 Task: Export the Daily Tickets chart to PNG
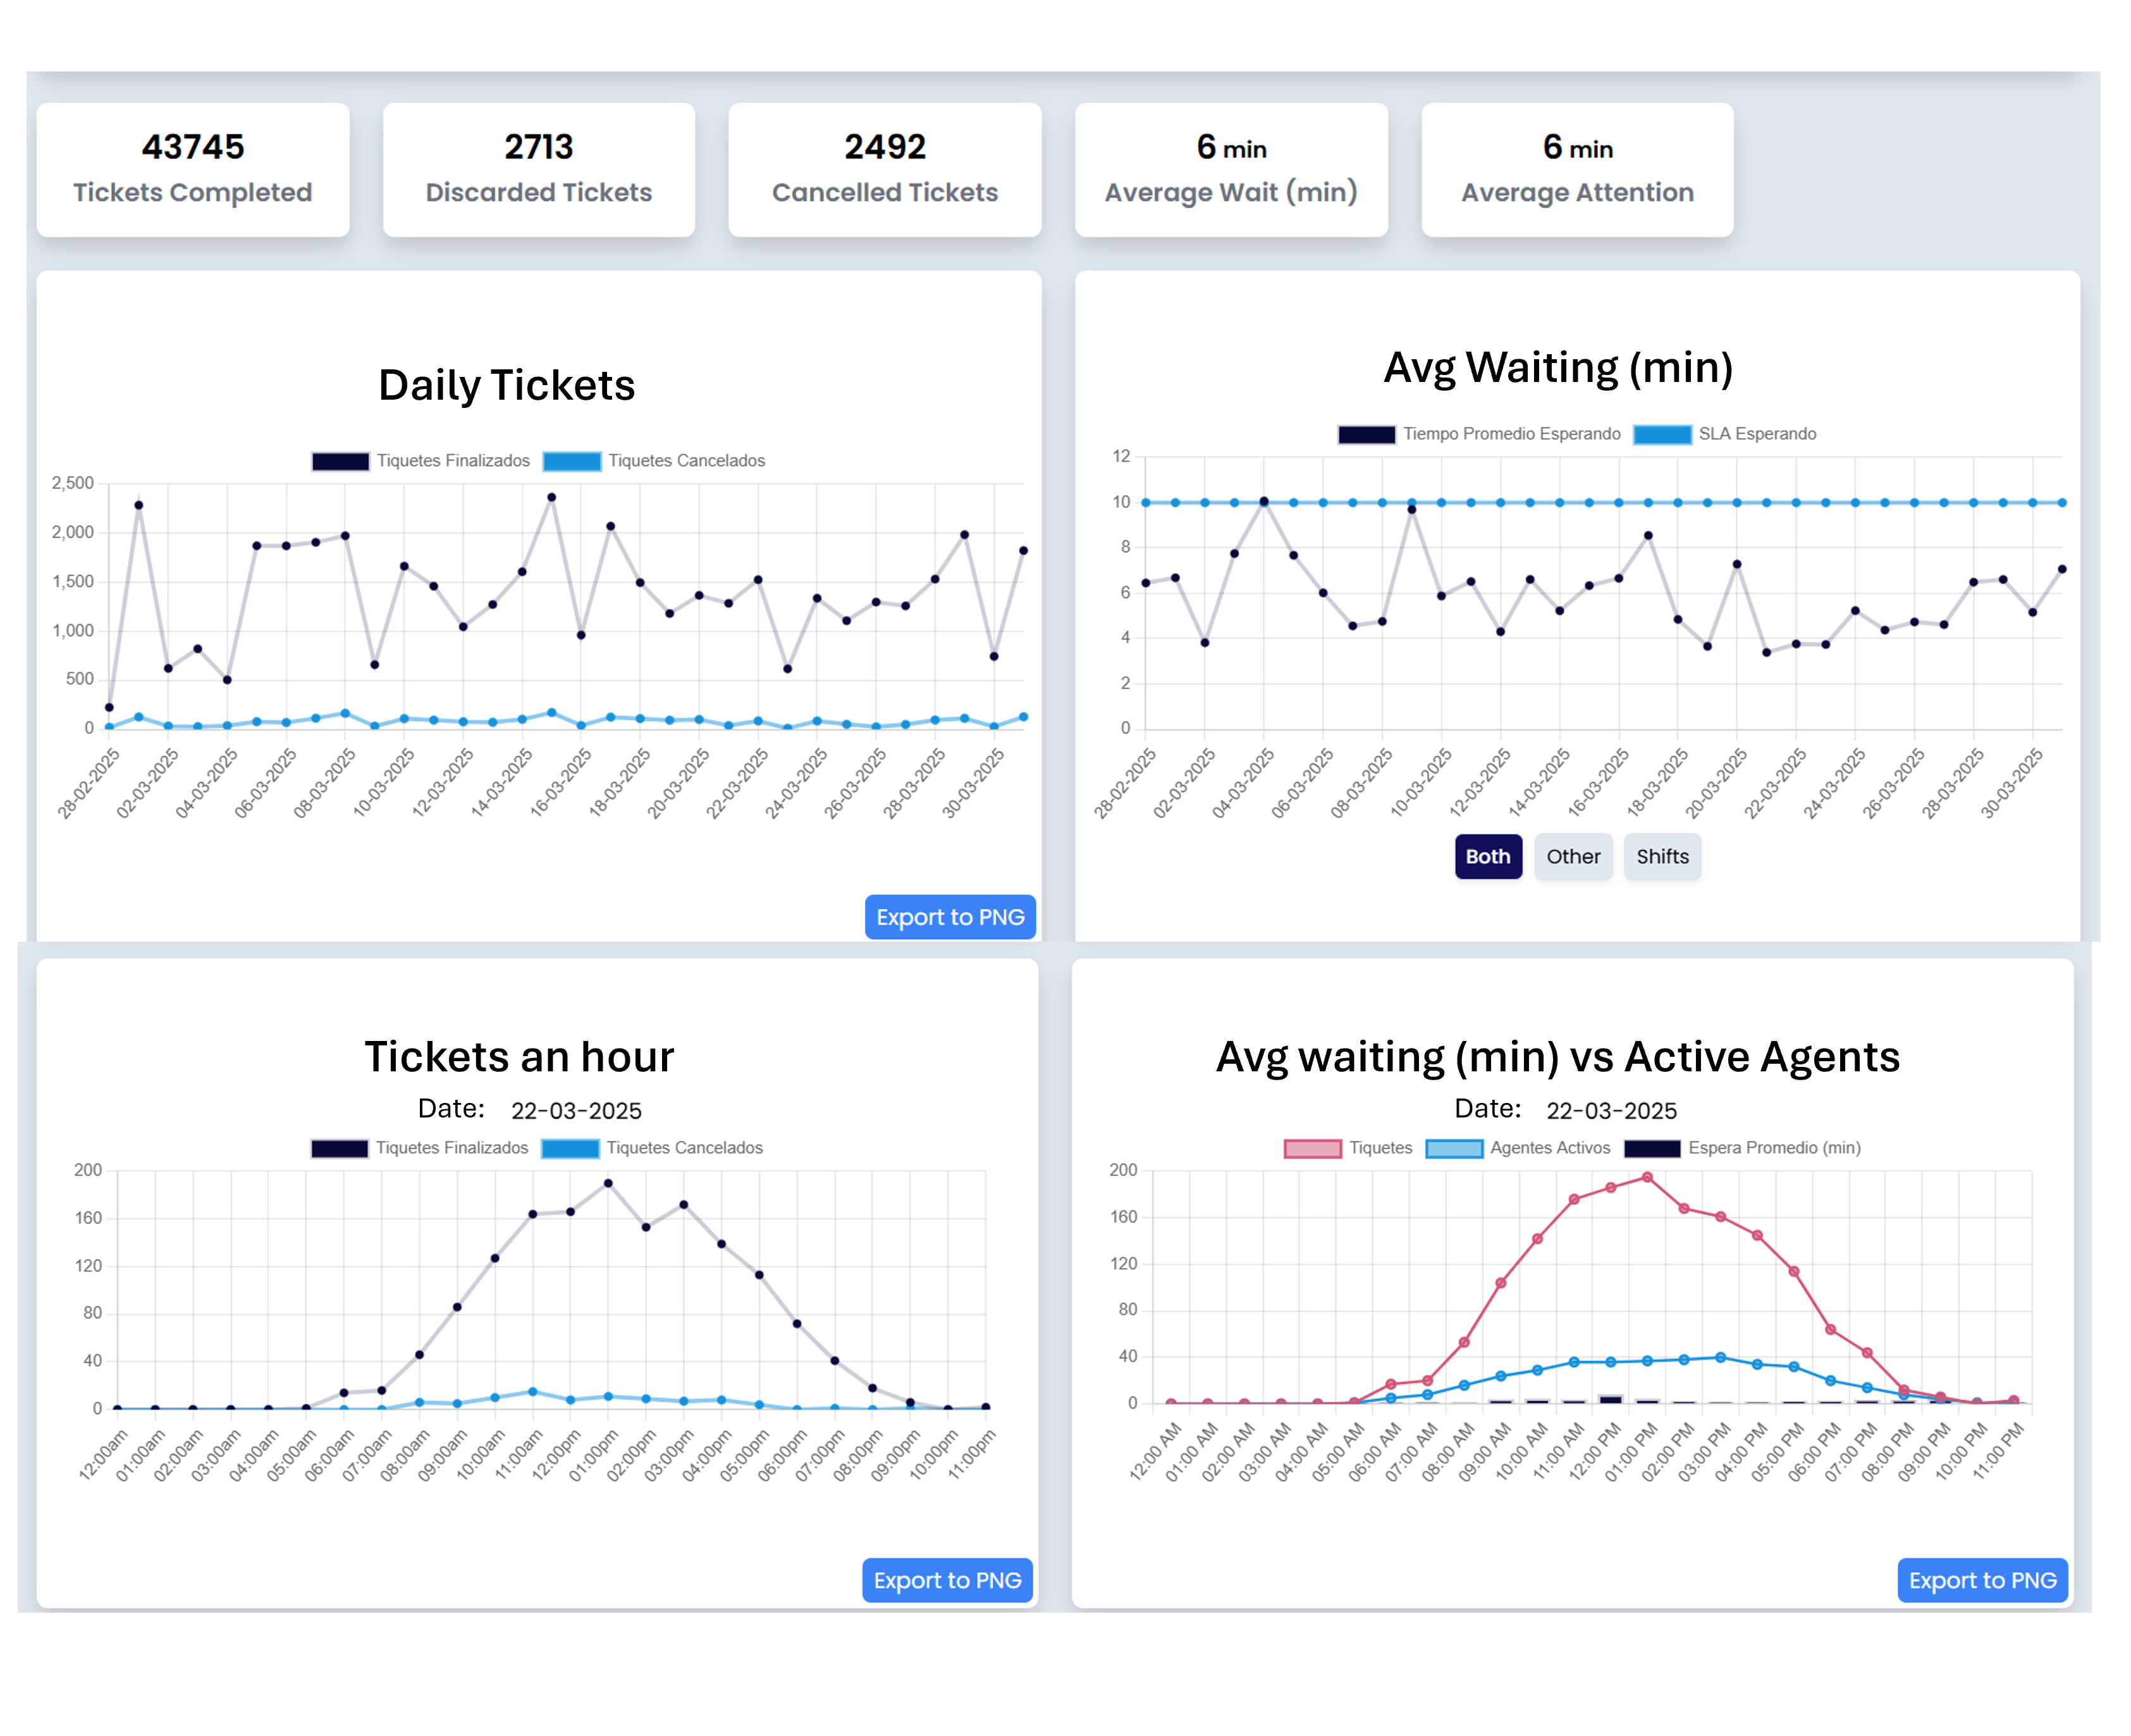click(x=949, y=917)
